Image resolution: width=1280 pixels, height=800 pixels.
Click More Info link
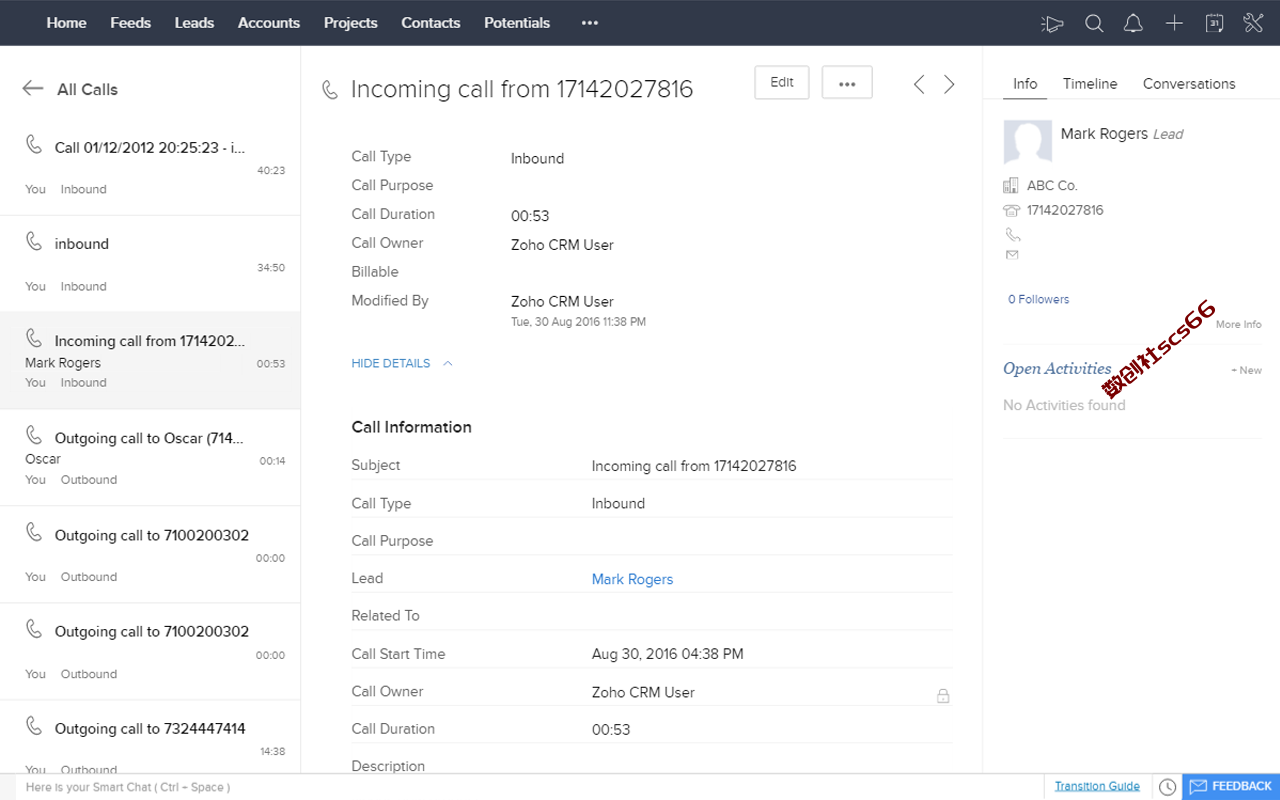coord(1238,324)
